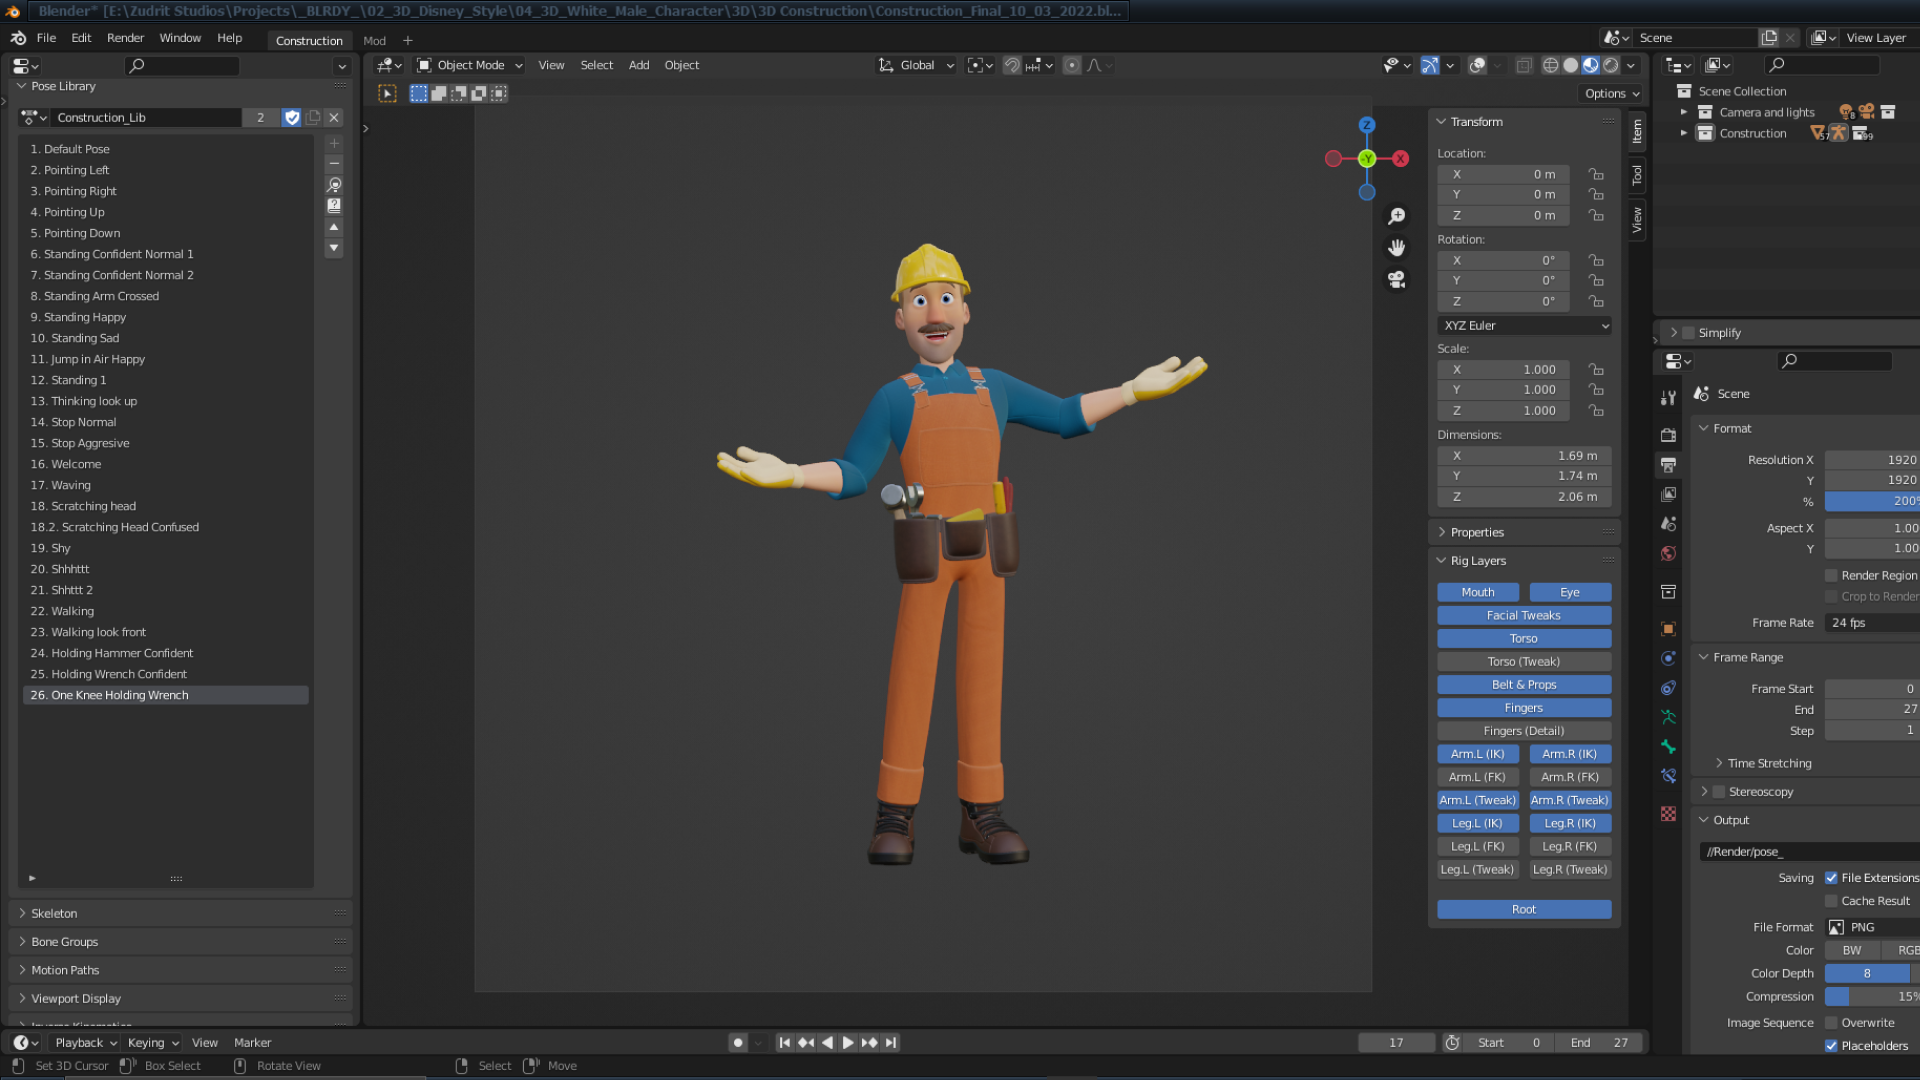Toggle camera view icon in viewport
This screenshot has width=1920, height=1080.
tap(1397, 279)
